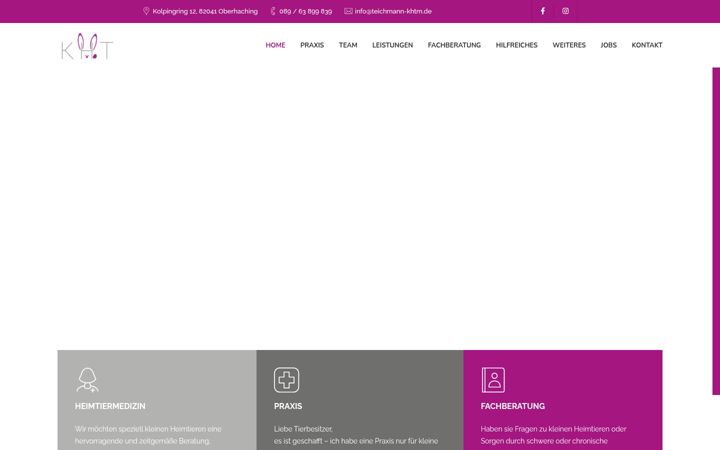This screenshot has height=450, width=720.
Task: Open the HEIMTIERMEDIZIN card heading
Action: click(x=110, y=406)
